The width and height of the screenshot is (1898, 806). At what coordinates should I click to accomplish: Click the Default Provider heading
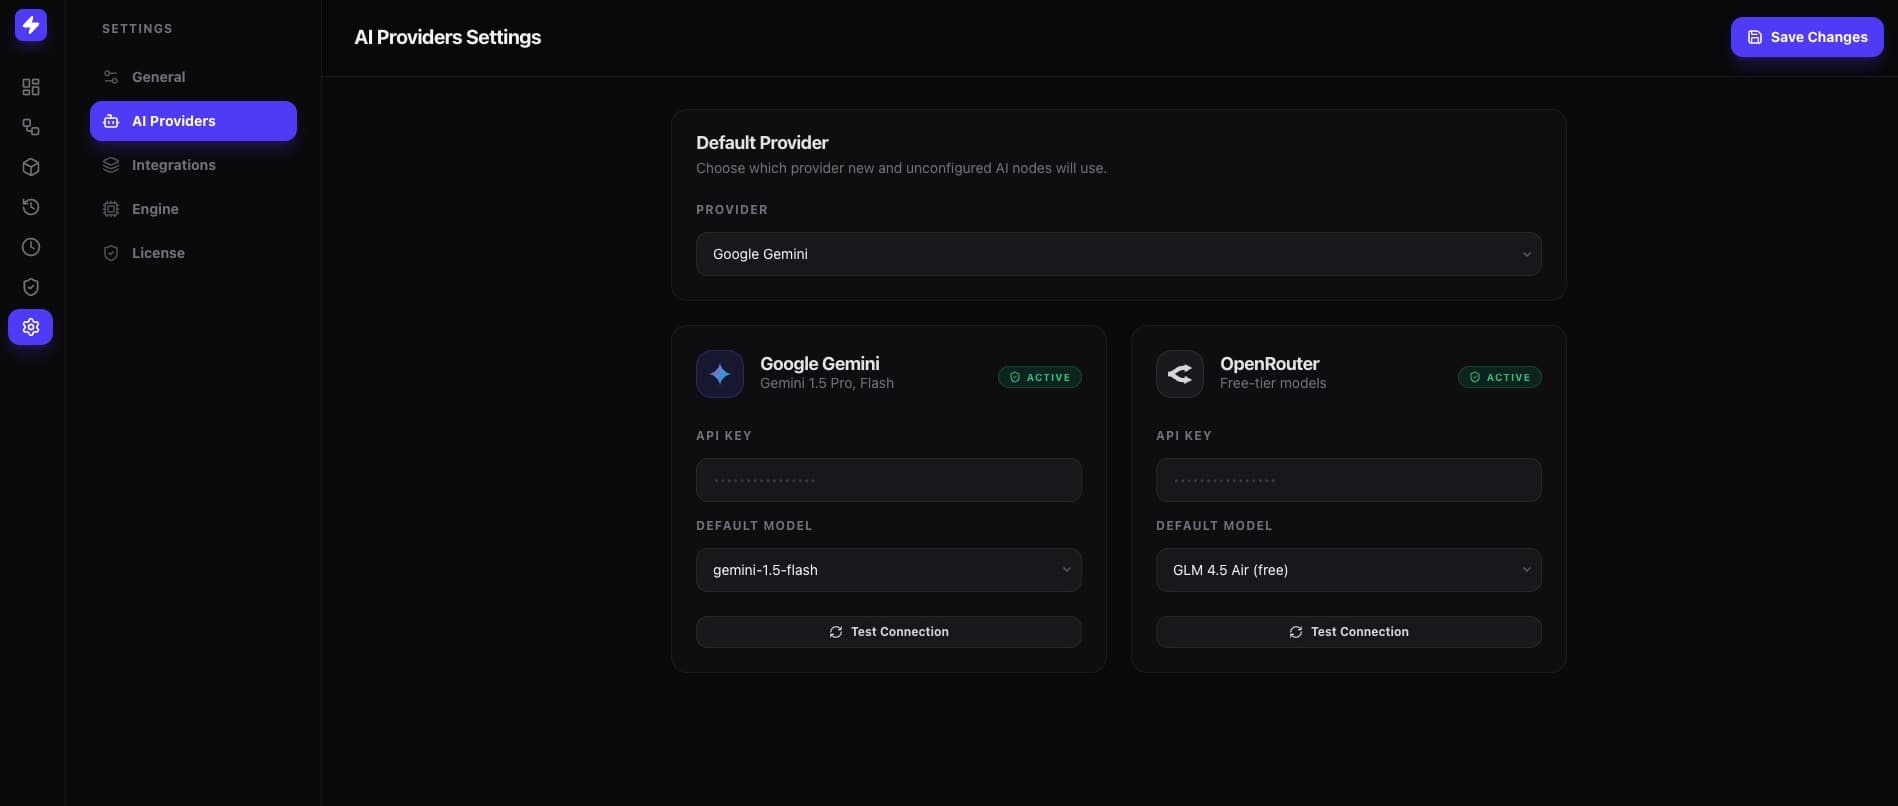coord(762,142)
